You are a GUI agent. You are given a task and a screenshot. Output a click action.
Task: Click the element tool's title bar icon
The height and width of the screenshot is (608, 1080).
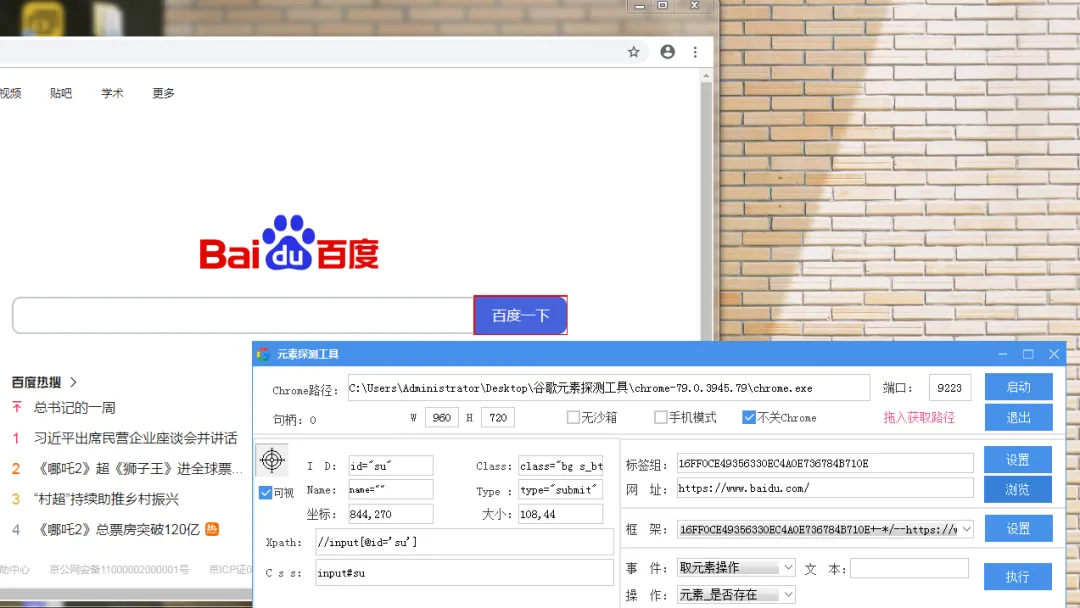coord(263,354)
